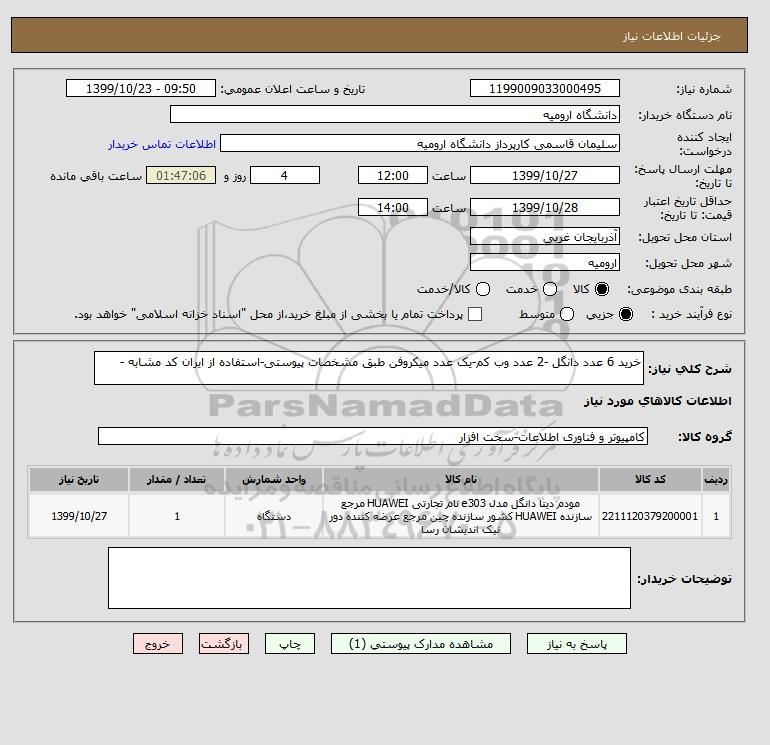
Task: Open the اطلاعات تماس خریدار link
Action: click(162, 144)
